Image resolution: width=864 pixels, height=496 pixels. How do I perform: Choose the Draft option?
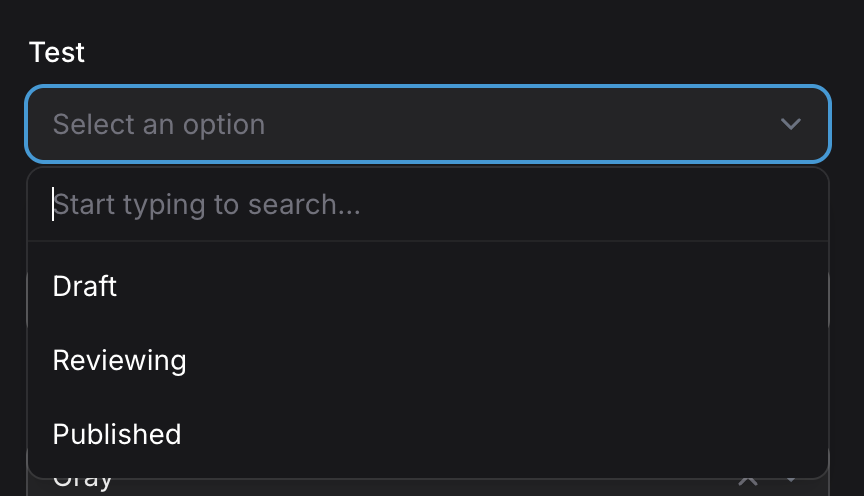click(x=85, y=287)
